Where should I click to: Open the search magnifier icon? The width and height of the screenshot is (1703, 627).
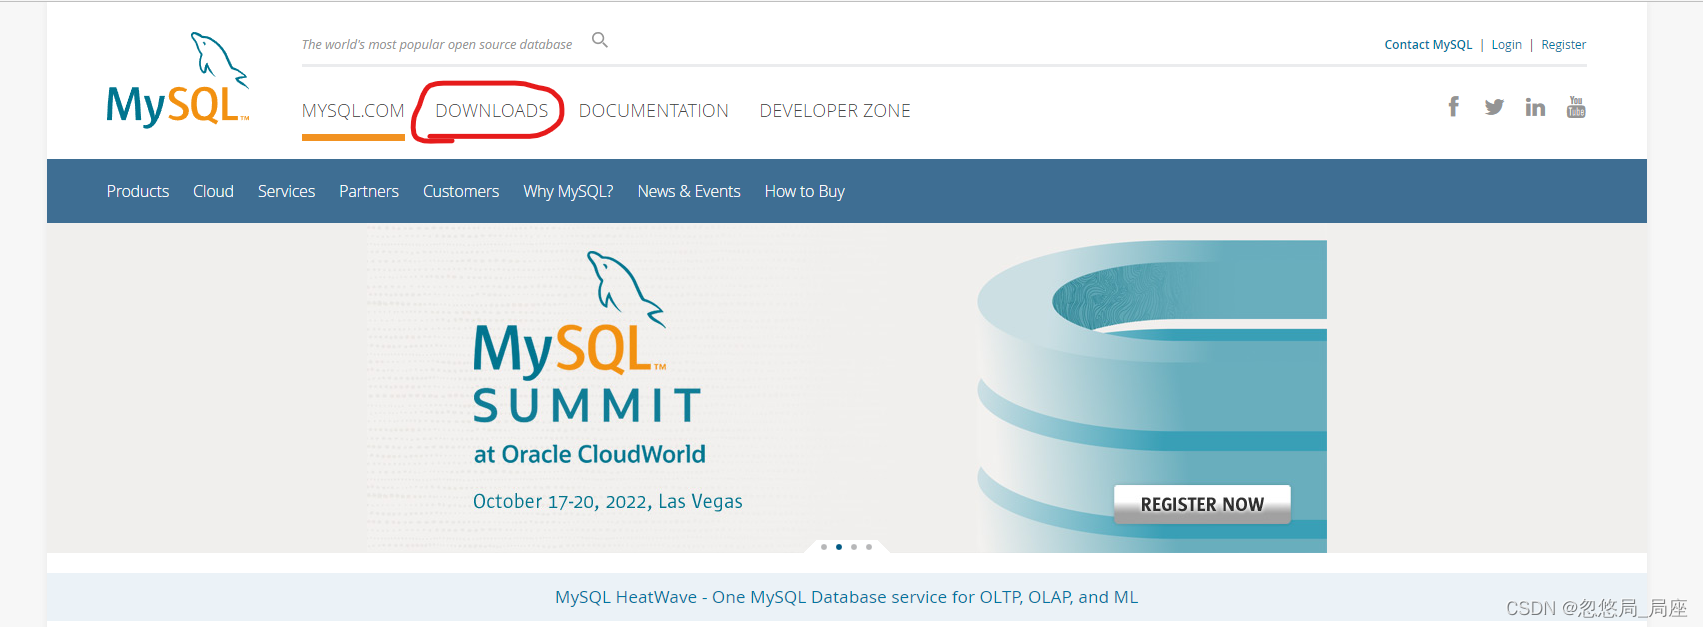coord(600,40)
